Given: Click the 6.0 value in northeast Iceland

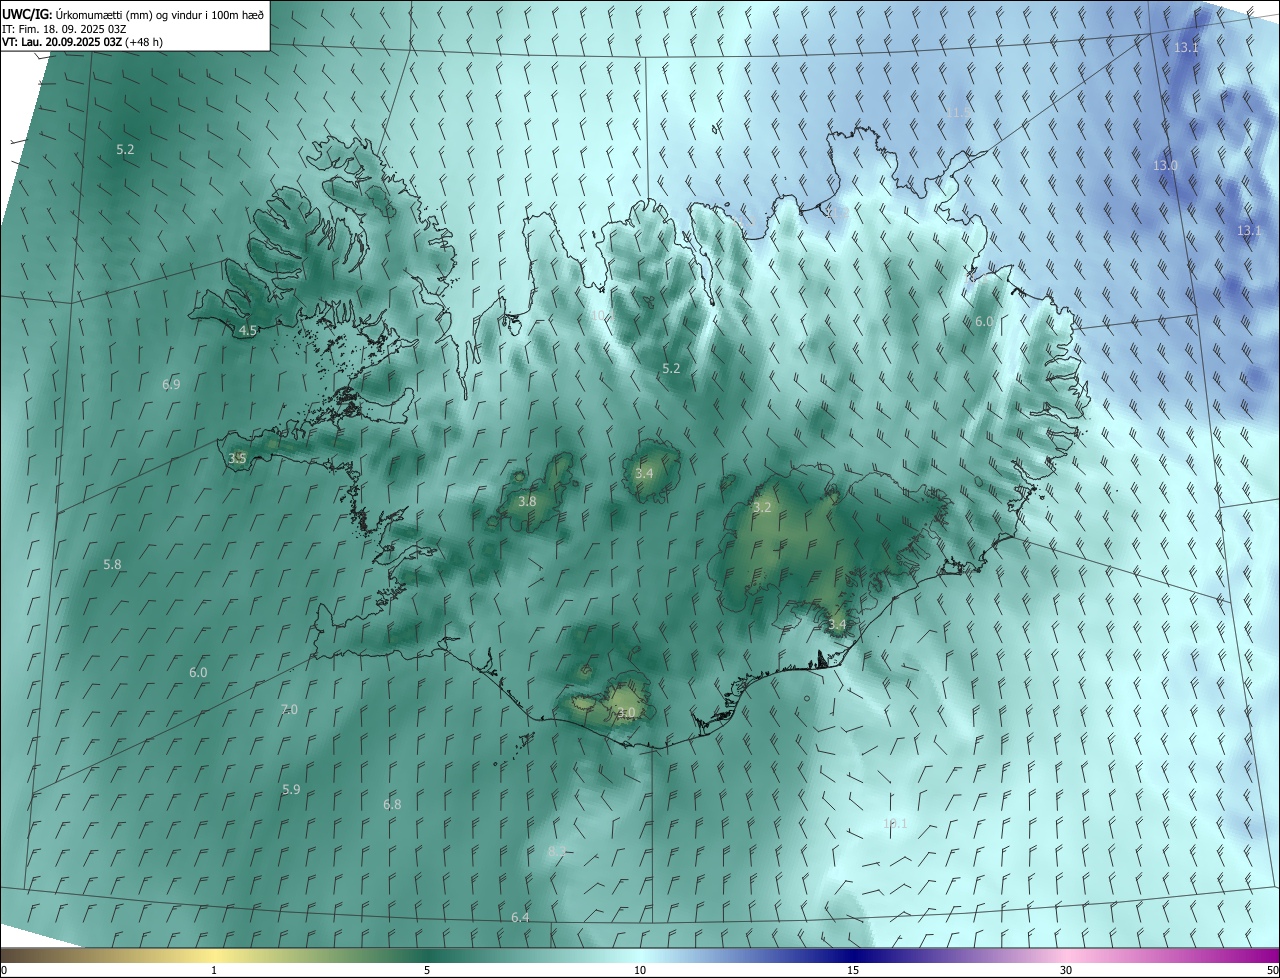Looking at the screenshot, I should tap(984, 321).
